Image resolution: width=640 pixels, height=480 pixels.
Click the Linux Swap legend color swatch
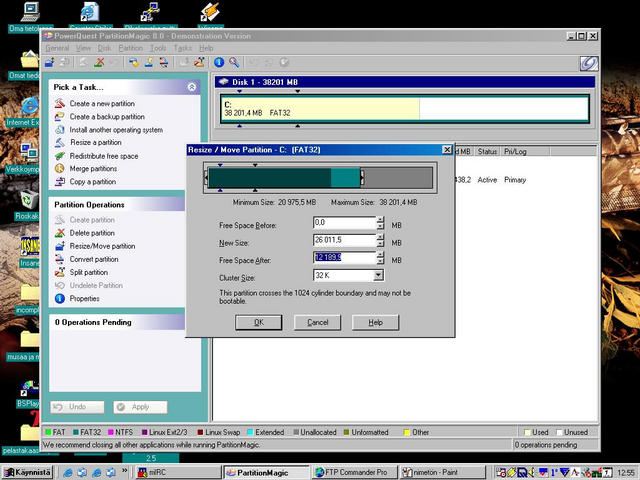point(200,432)
